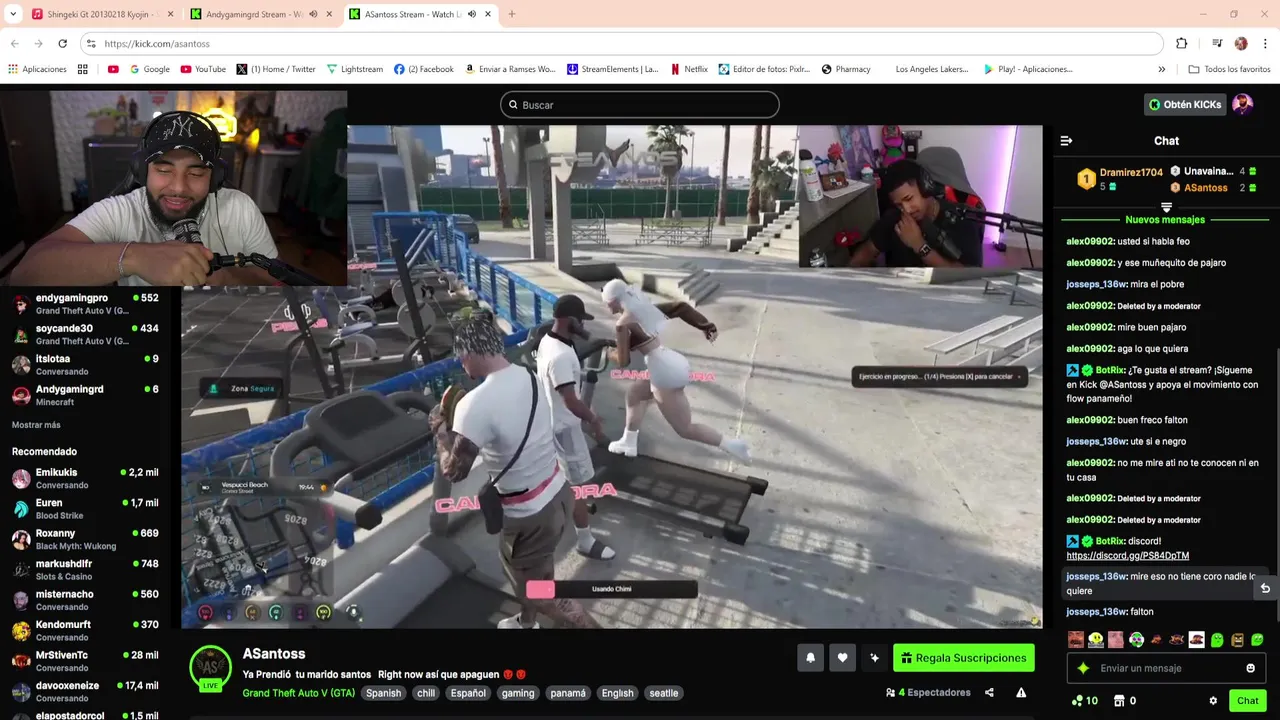Open Todos los favoritos folder
Viewport: 1280px width, 720px height.
[1229, 69]
